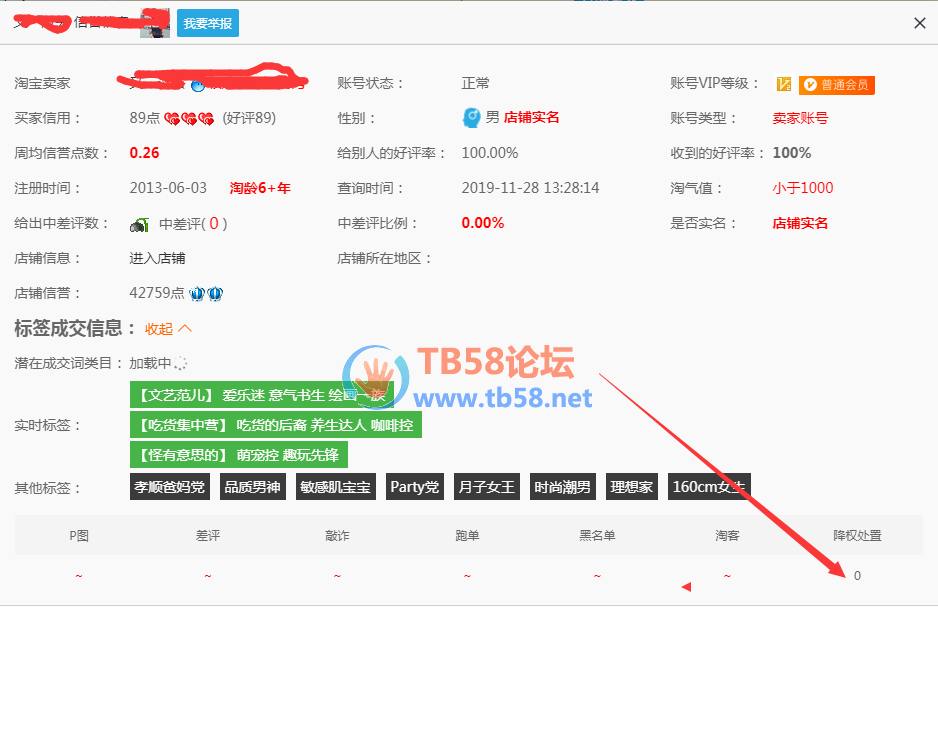Click the 中差评( 0 ) count text
The width and height of the screenshot is (938, 756).
click(x=193, y=224)
